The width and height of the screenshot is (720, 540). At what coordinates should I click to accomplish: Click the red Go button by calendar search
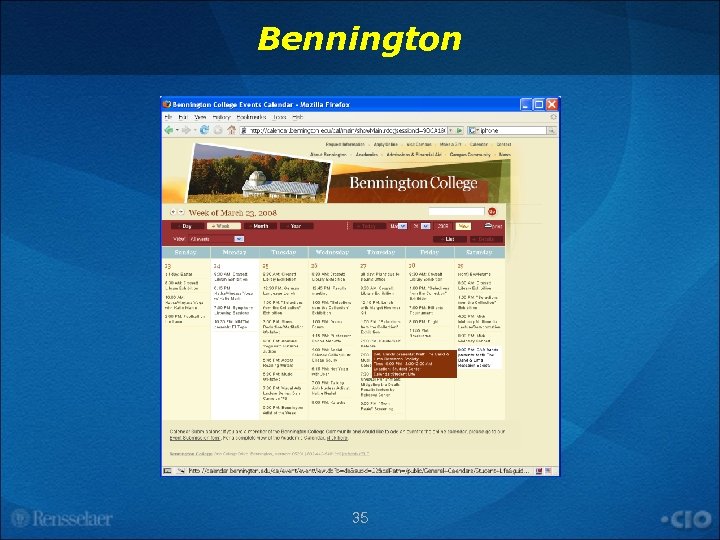(492, 212)
